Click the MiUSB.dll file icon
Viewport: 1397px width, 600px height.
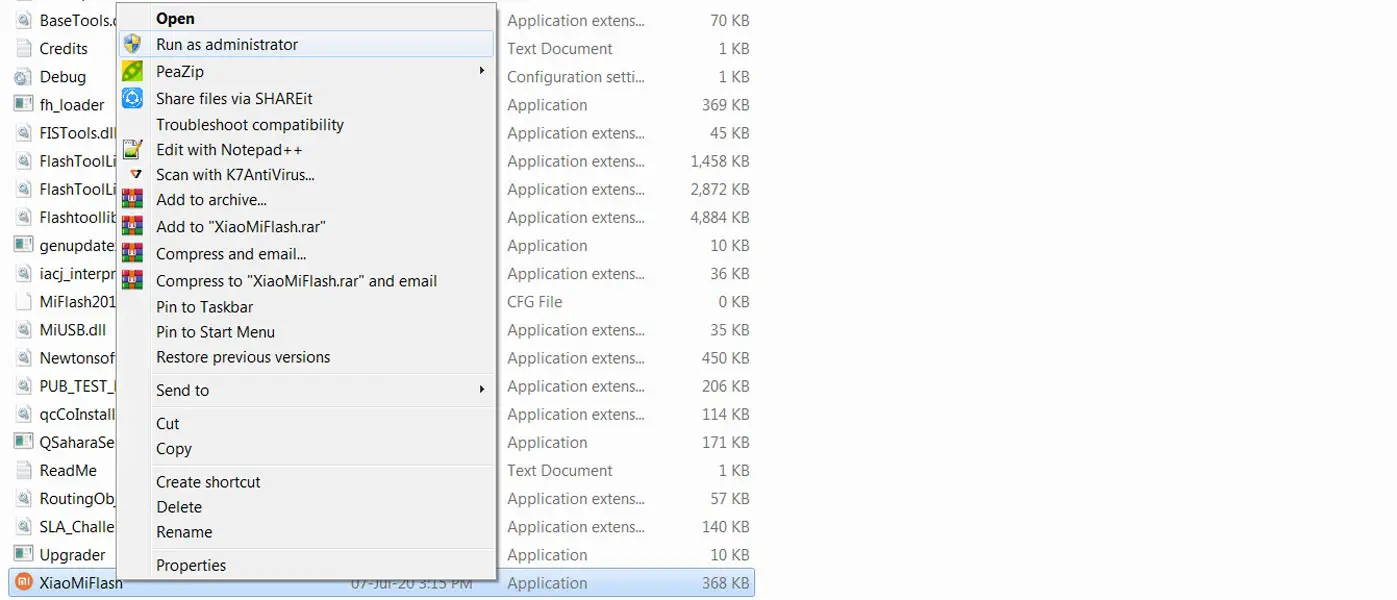pos(23,329)
